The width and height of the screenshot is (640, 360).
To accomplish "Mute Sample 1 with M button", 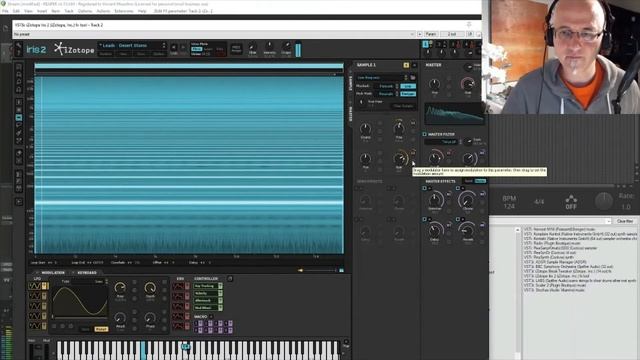I will click(x=414, y=65).
